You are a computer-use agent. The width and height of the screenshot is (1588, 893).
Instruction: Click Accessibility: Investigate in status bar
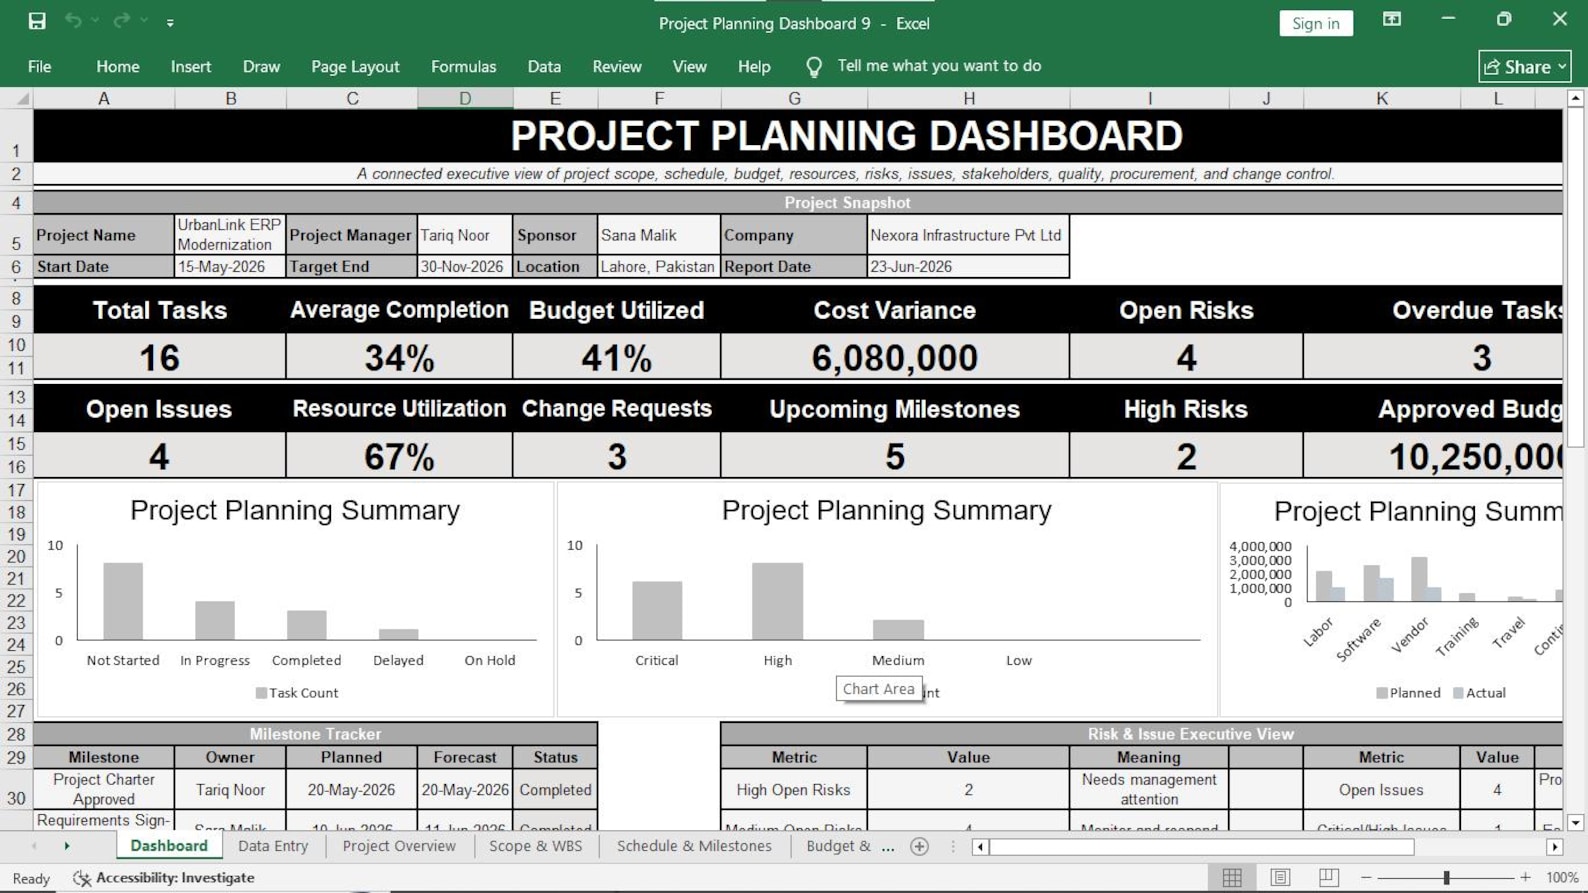click(164, 878)
